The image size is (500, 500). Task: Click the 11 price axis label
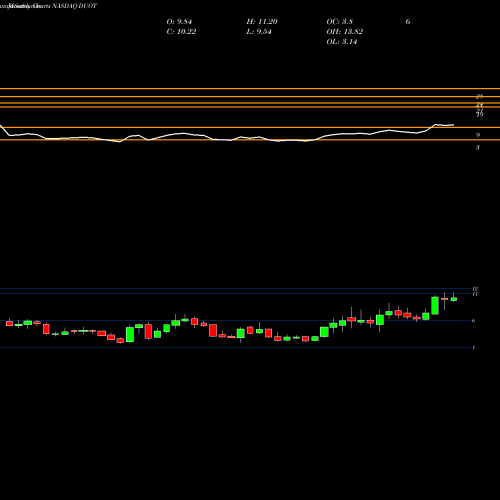click(475, 294)
